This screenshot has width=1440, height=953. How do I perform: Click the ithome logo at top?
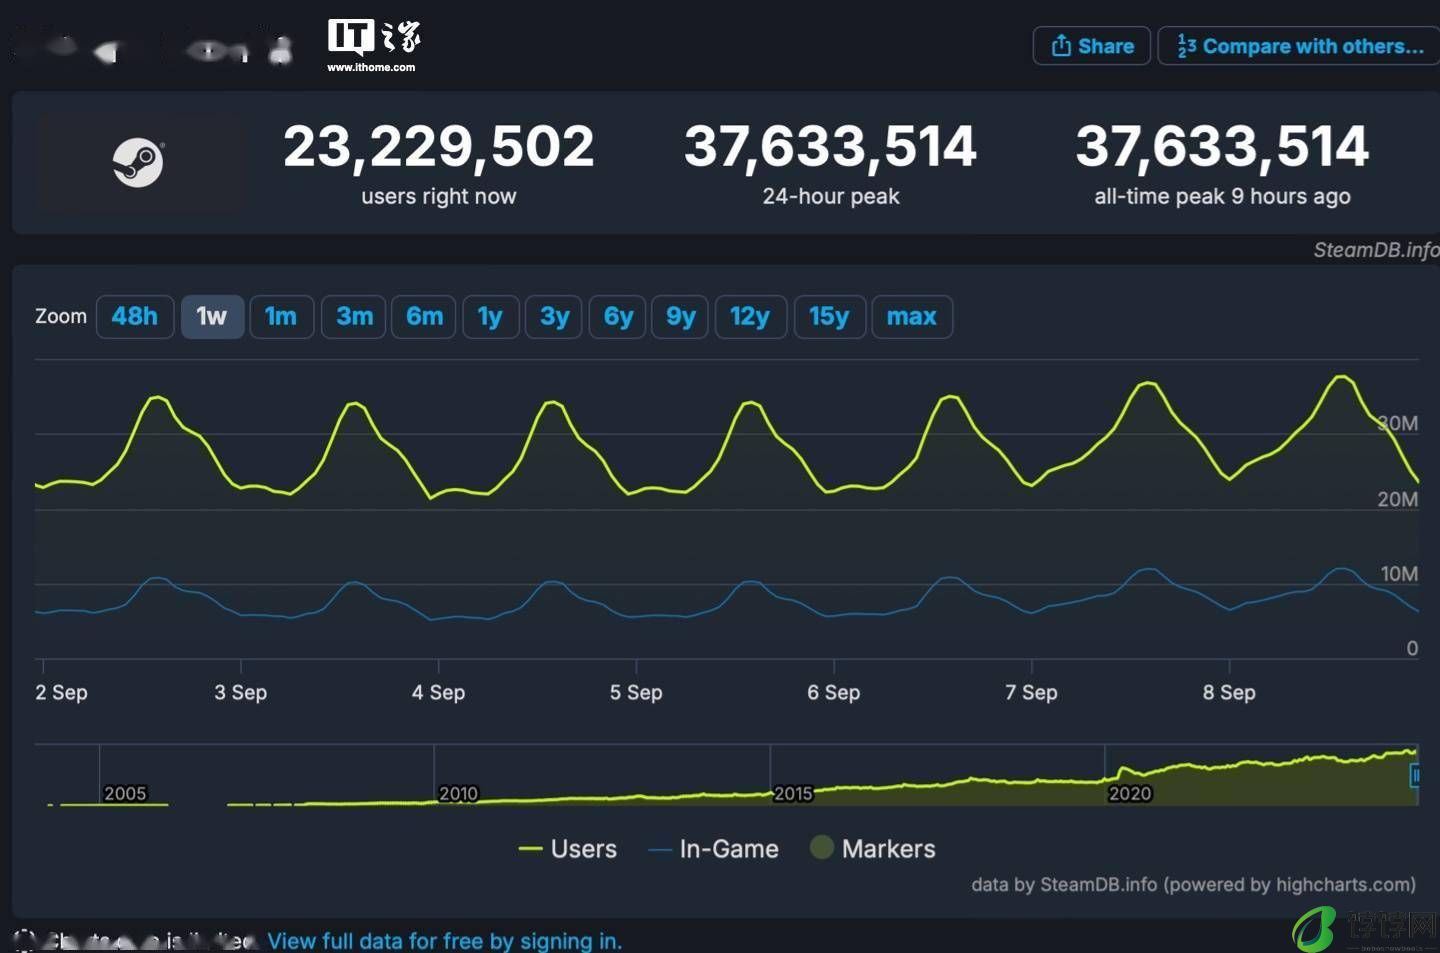pos(374,45)
